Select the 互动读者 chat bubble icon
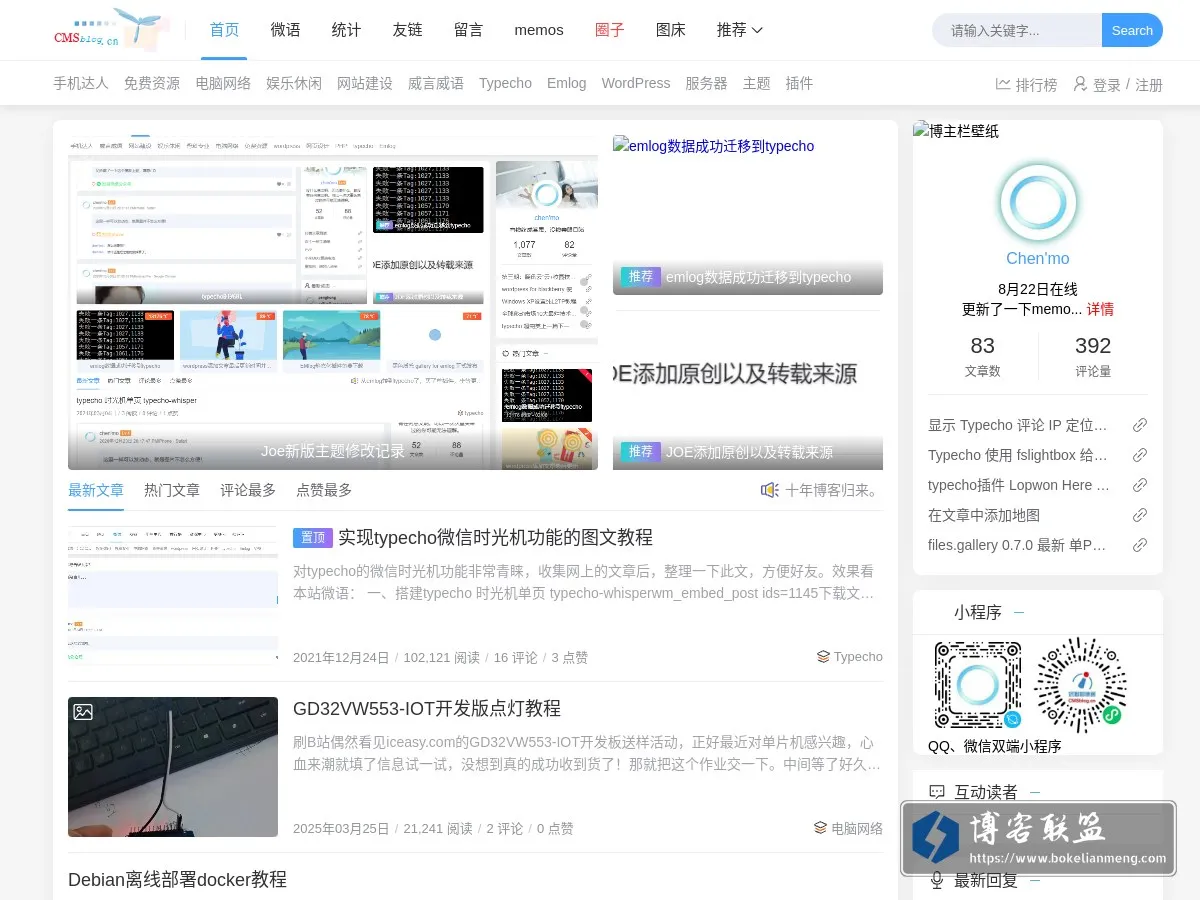 (937, 792)
